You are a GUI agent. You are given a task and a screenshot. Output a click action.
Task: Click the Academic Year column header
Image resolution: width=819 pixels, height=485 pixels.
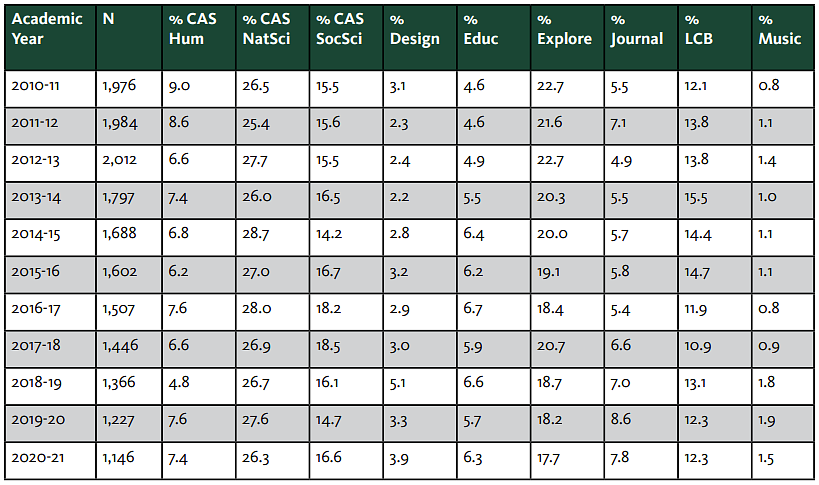click(48, 38)
